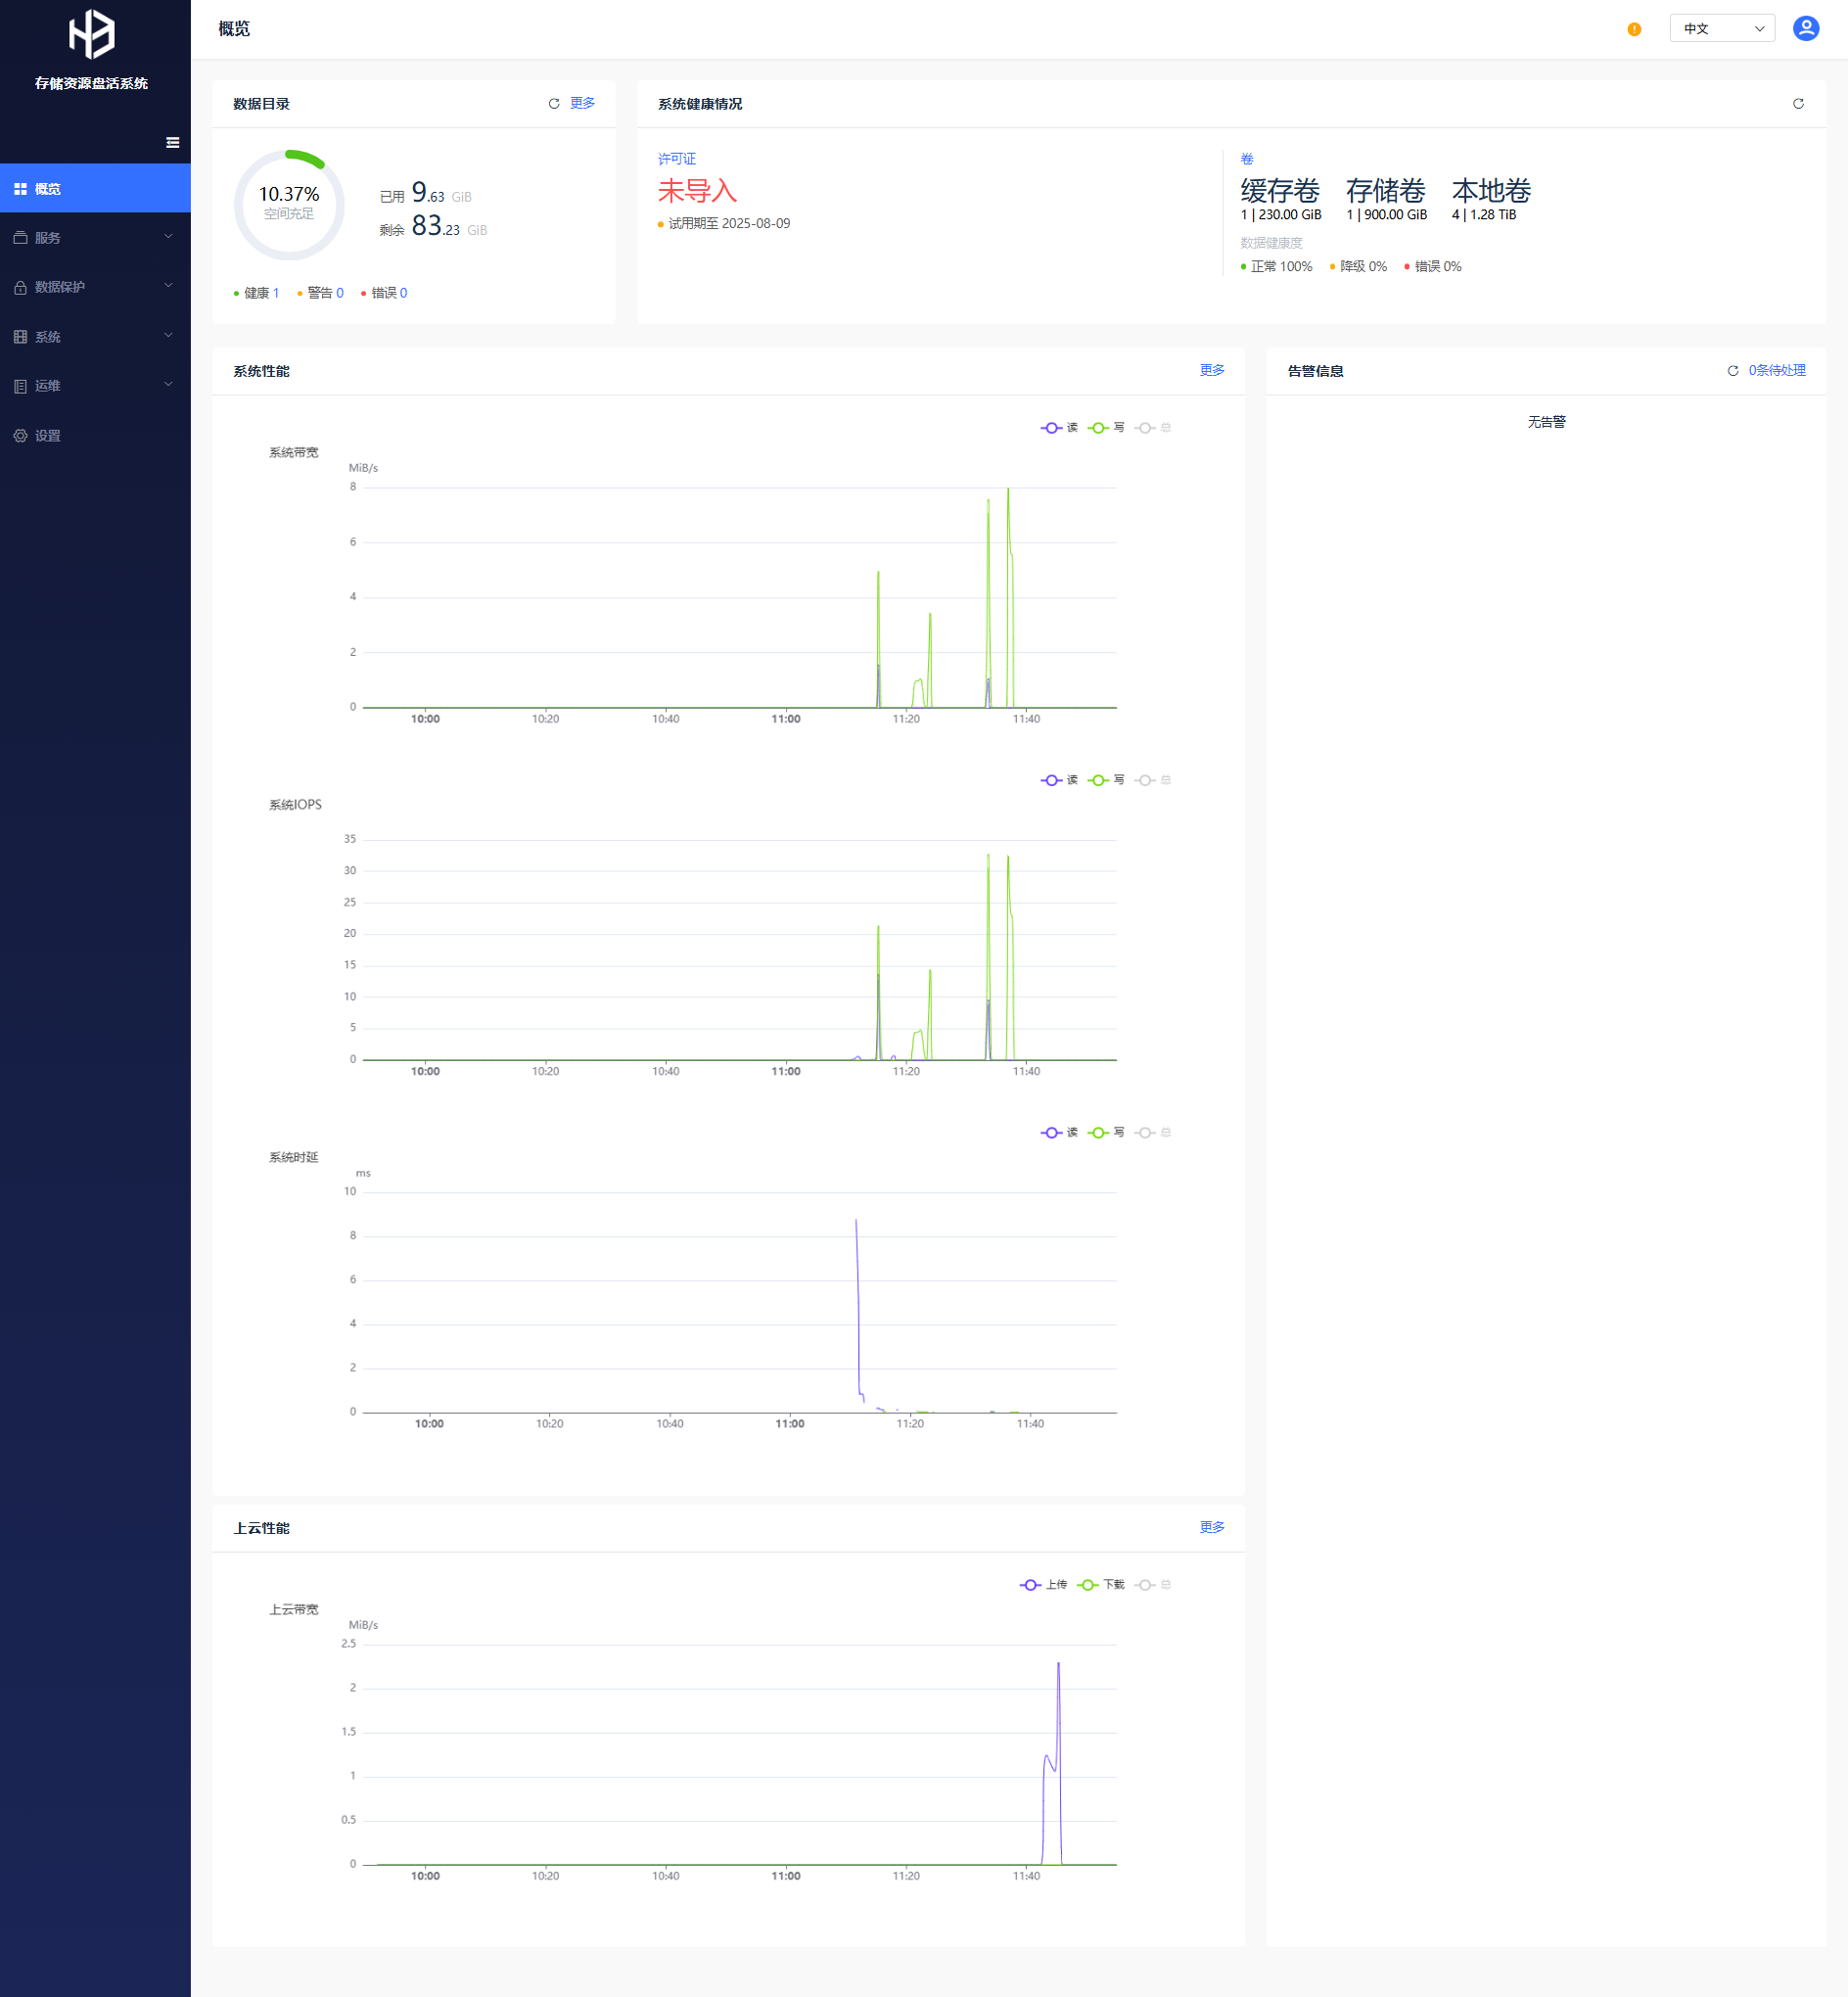The image size is (1848, 1997).
Task: Open the 0条待处理 alerts link
Action: pyautogui.click(x=1777, y=370)
